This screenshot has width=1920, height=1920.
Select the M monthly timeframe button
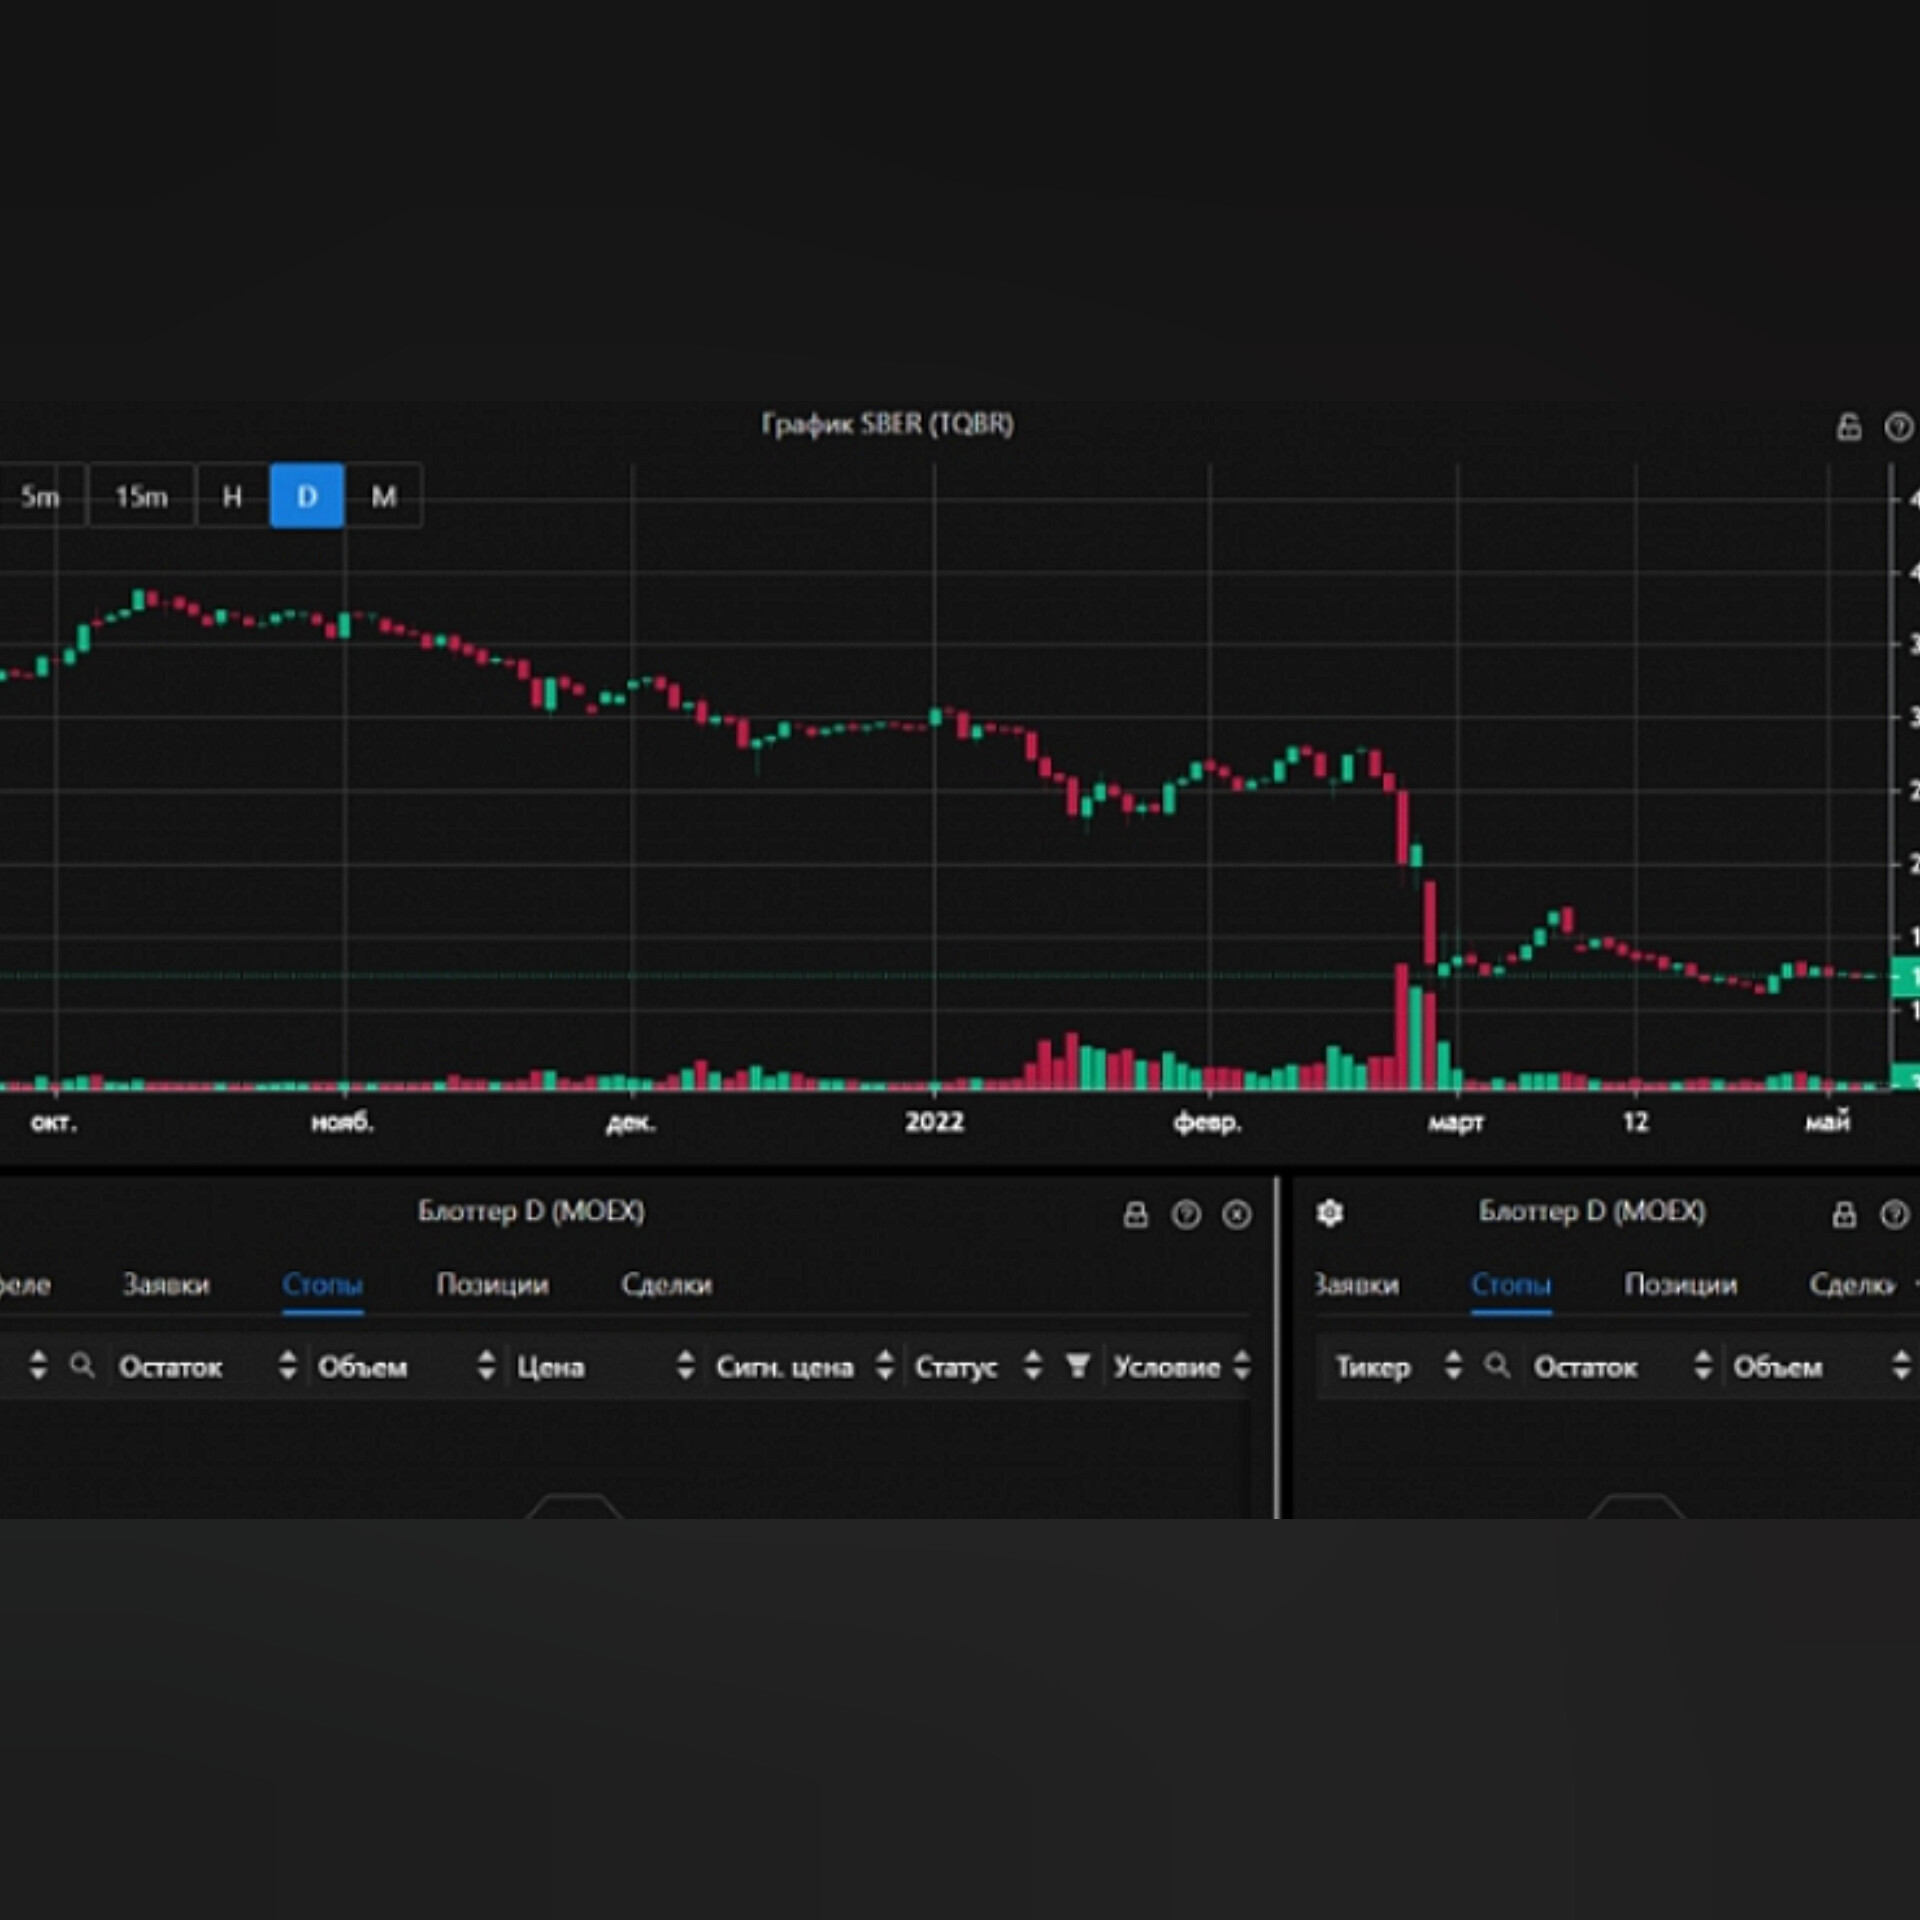[x=384, y=496]
